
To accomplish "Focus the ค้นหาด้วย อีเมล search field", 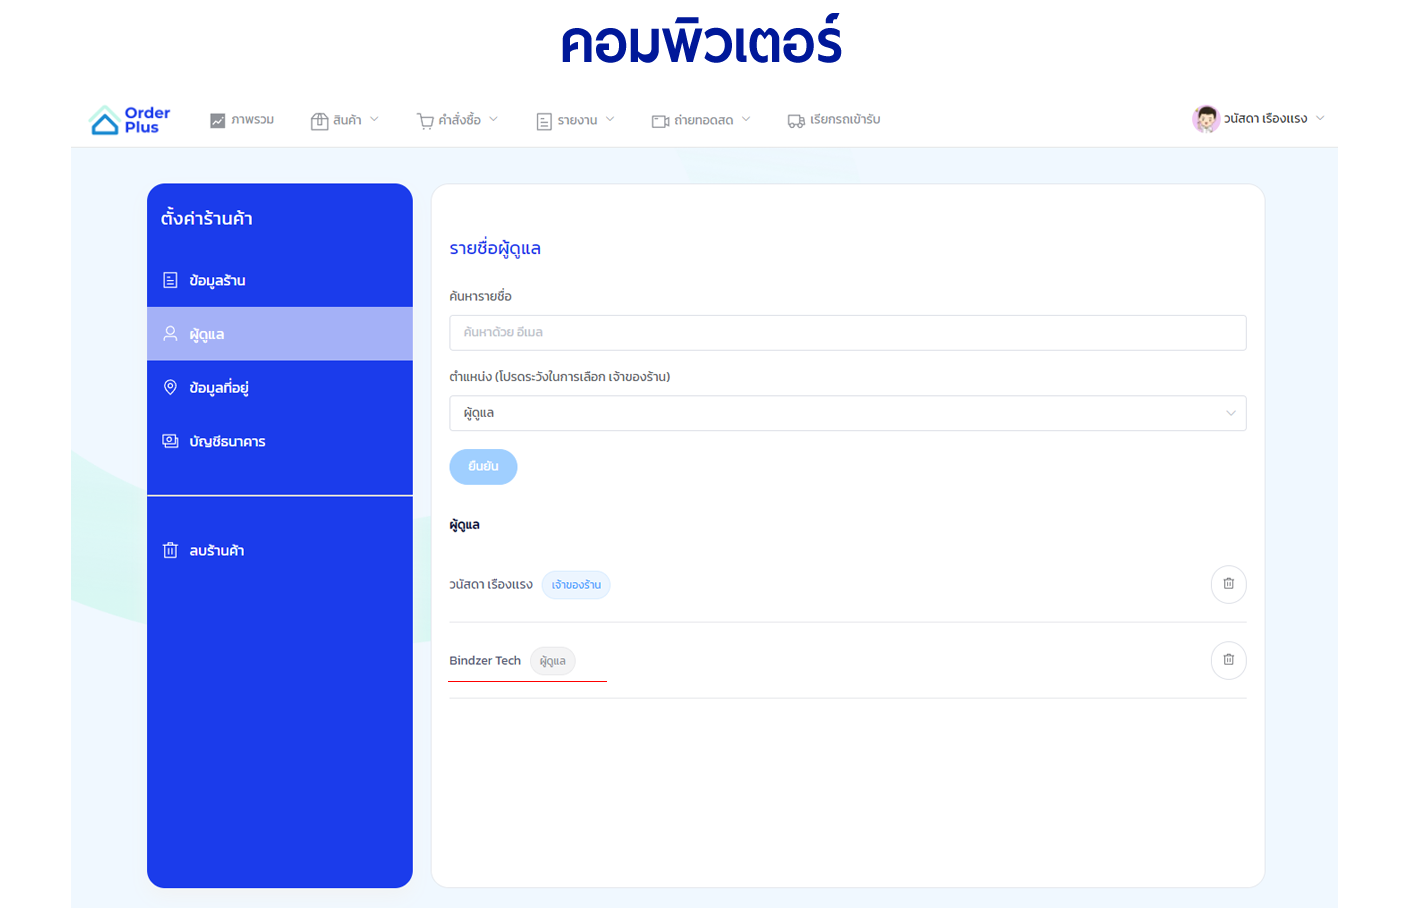I will tap(848, 333).
